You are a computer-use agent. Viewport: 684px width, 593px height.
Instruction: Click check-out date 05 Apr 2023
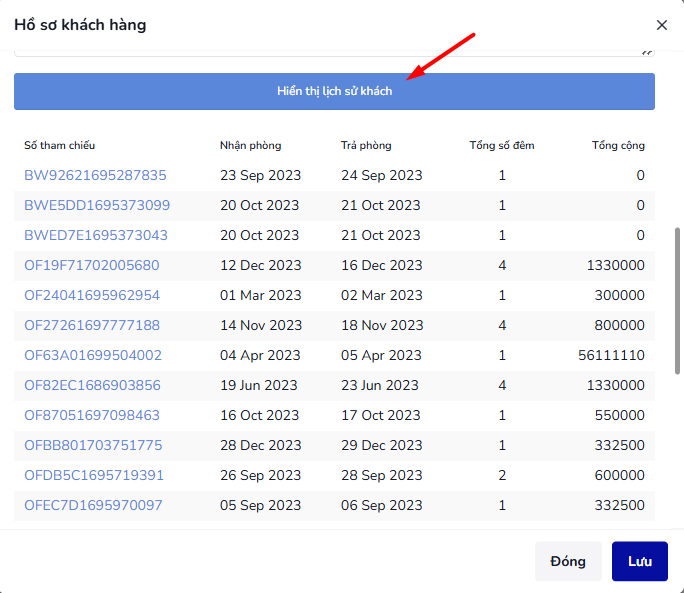point(381,355)
